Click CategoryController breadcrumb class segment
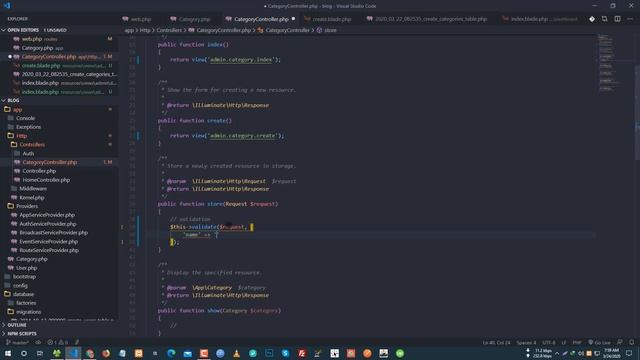Image resolution: width=640 pixels, height=360 pixels. coord(283,30)
